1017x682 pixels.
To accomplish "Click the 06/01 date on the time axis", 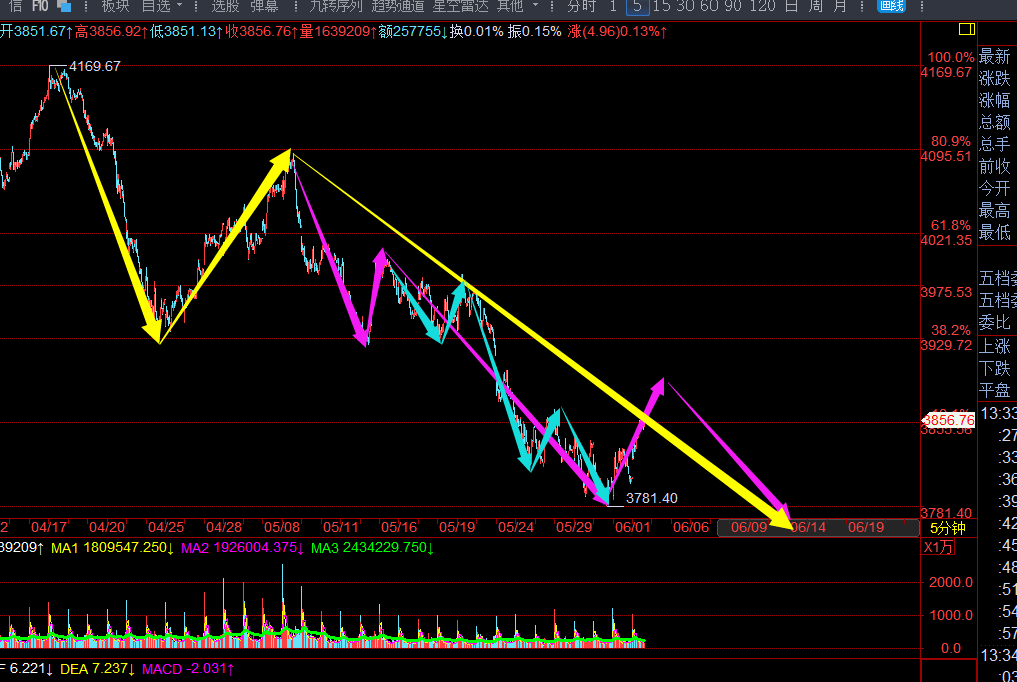I will pos(632,527).
